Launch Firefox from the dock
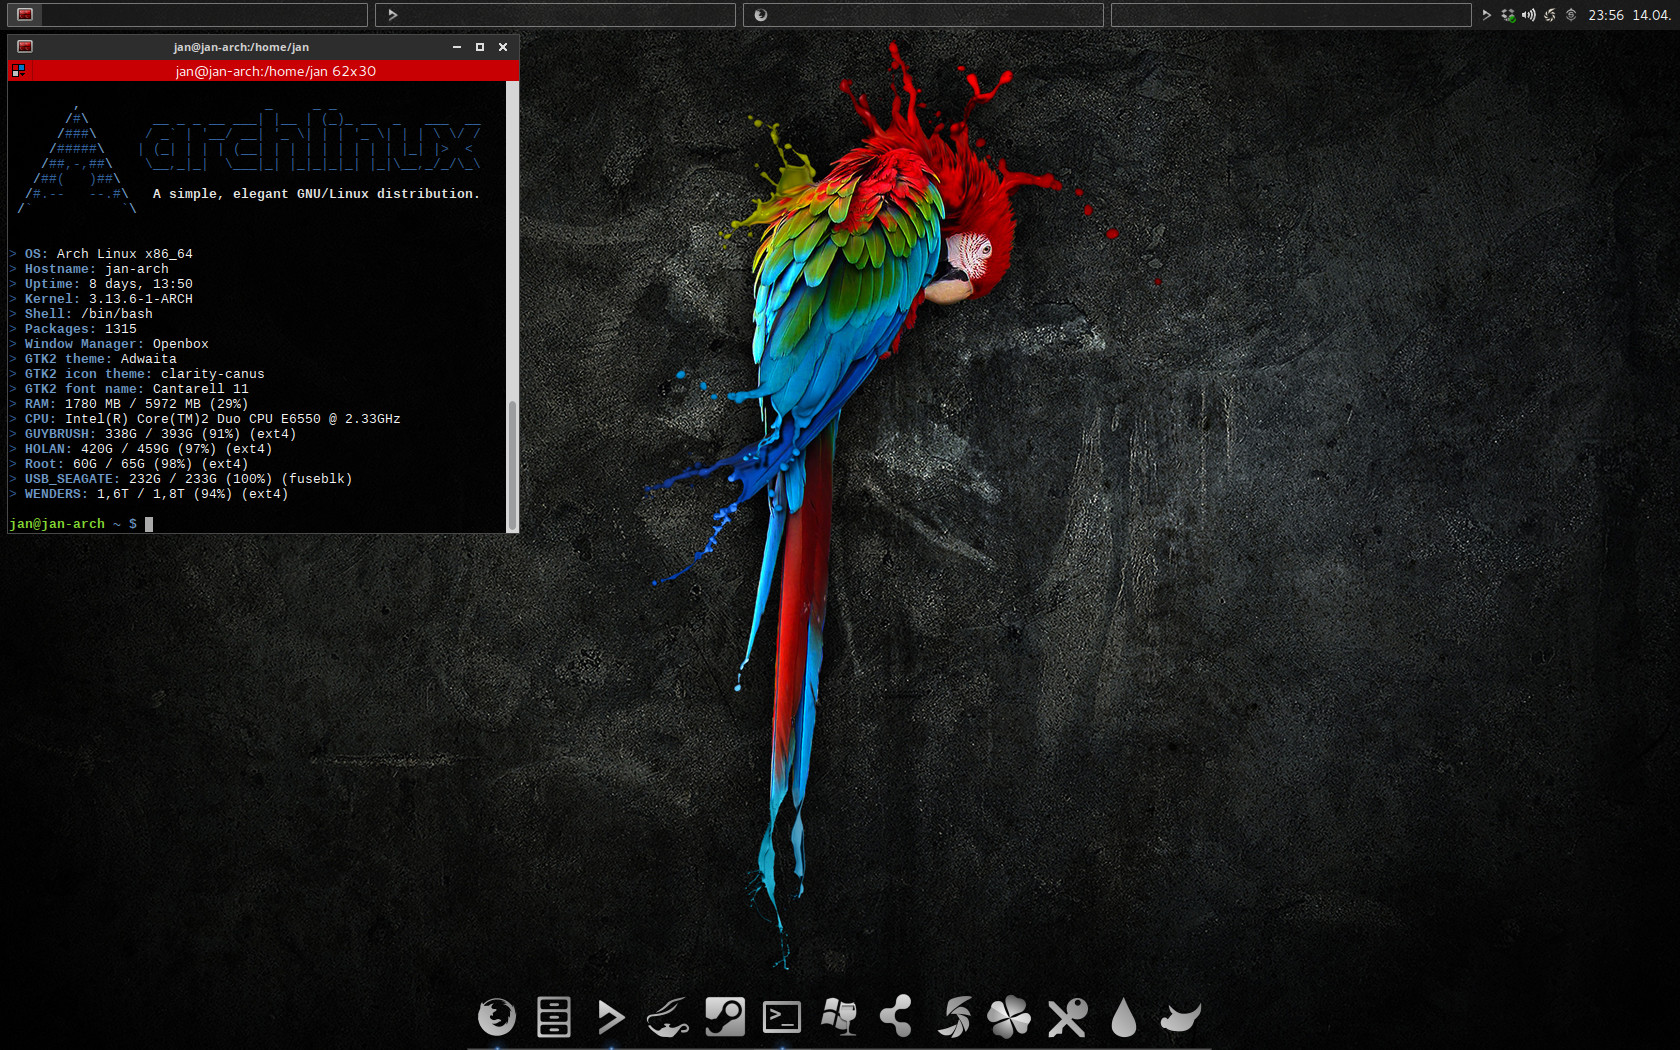The width and height of the screenshot is (1680, 1050). [496, 1017]
